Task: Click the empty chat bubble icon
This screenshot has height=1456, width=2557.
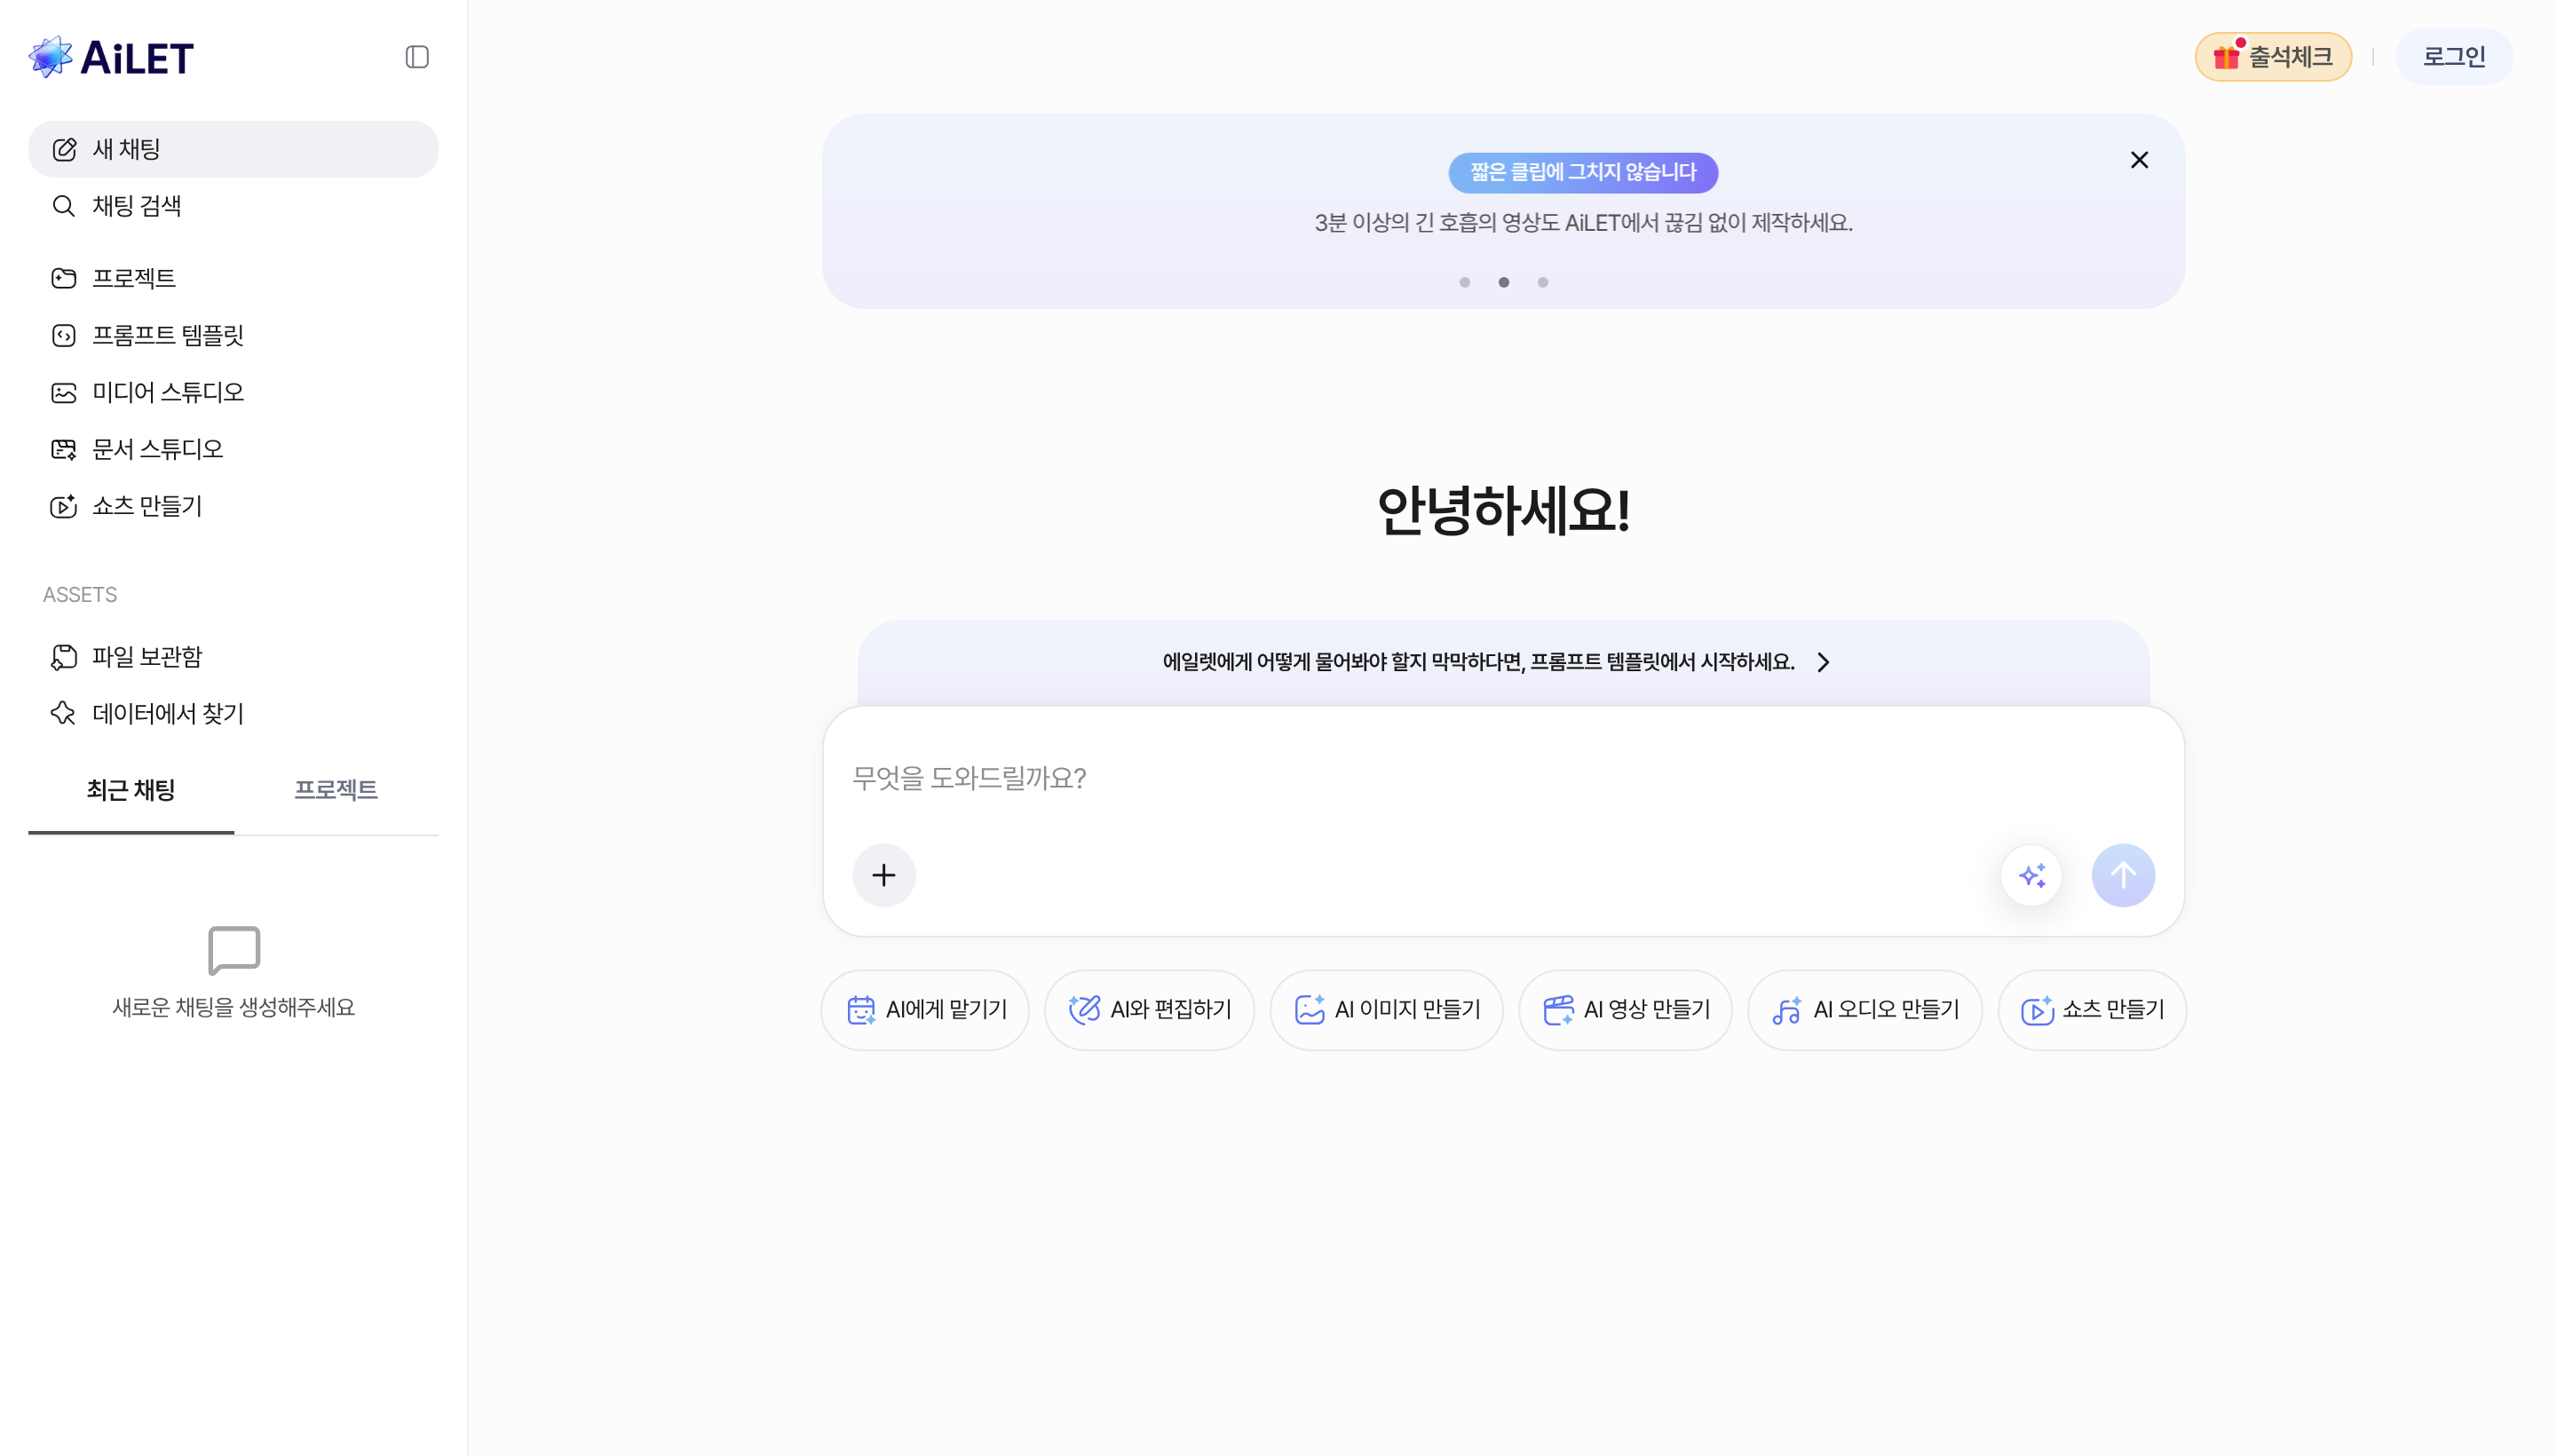Action: (x=234, y=950)
